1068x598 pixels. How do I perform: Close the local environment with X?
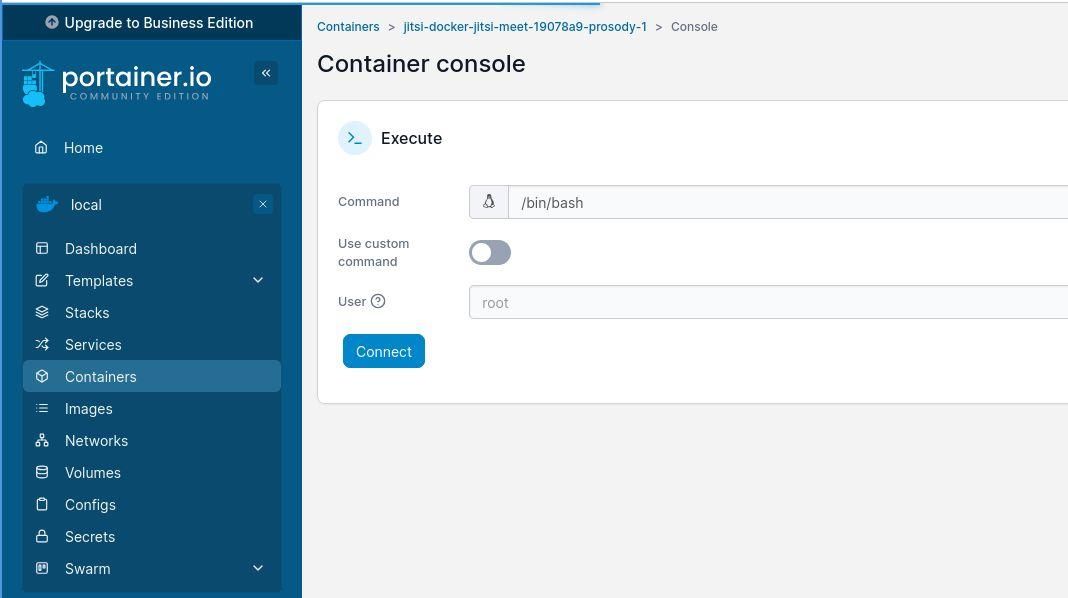click(x=263, y=204)
